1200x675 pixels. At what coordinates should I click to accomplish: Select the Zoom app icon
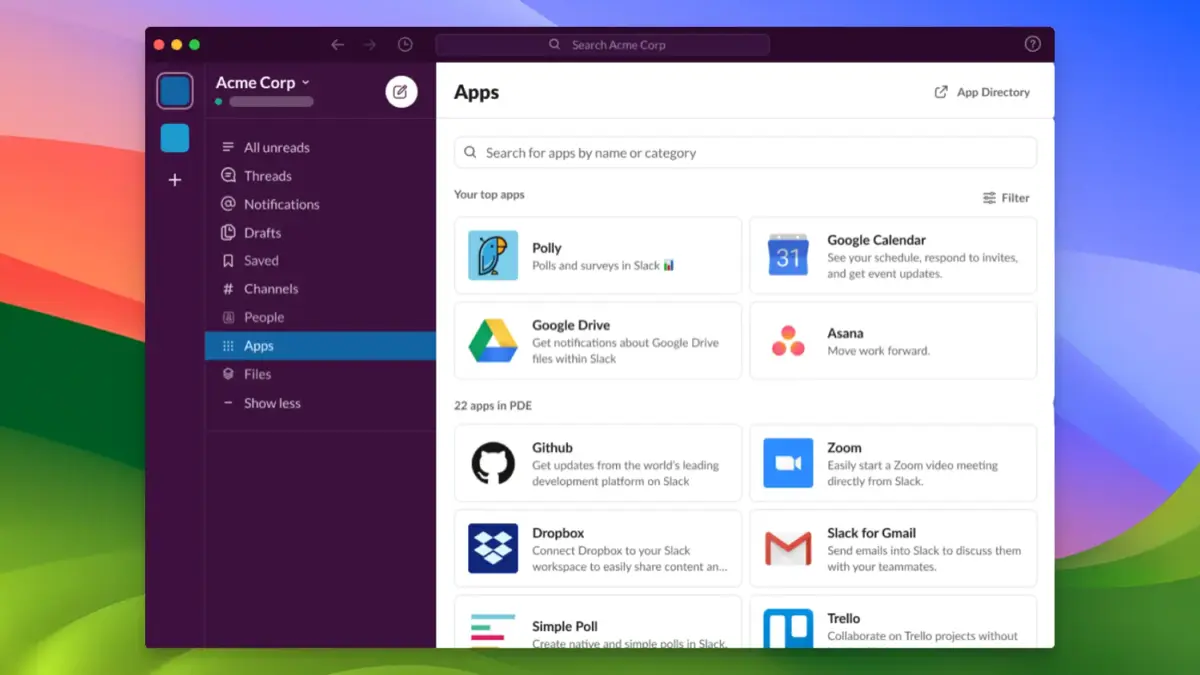787,463
